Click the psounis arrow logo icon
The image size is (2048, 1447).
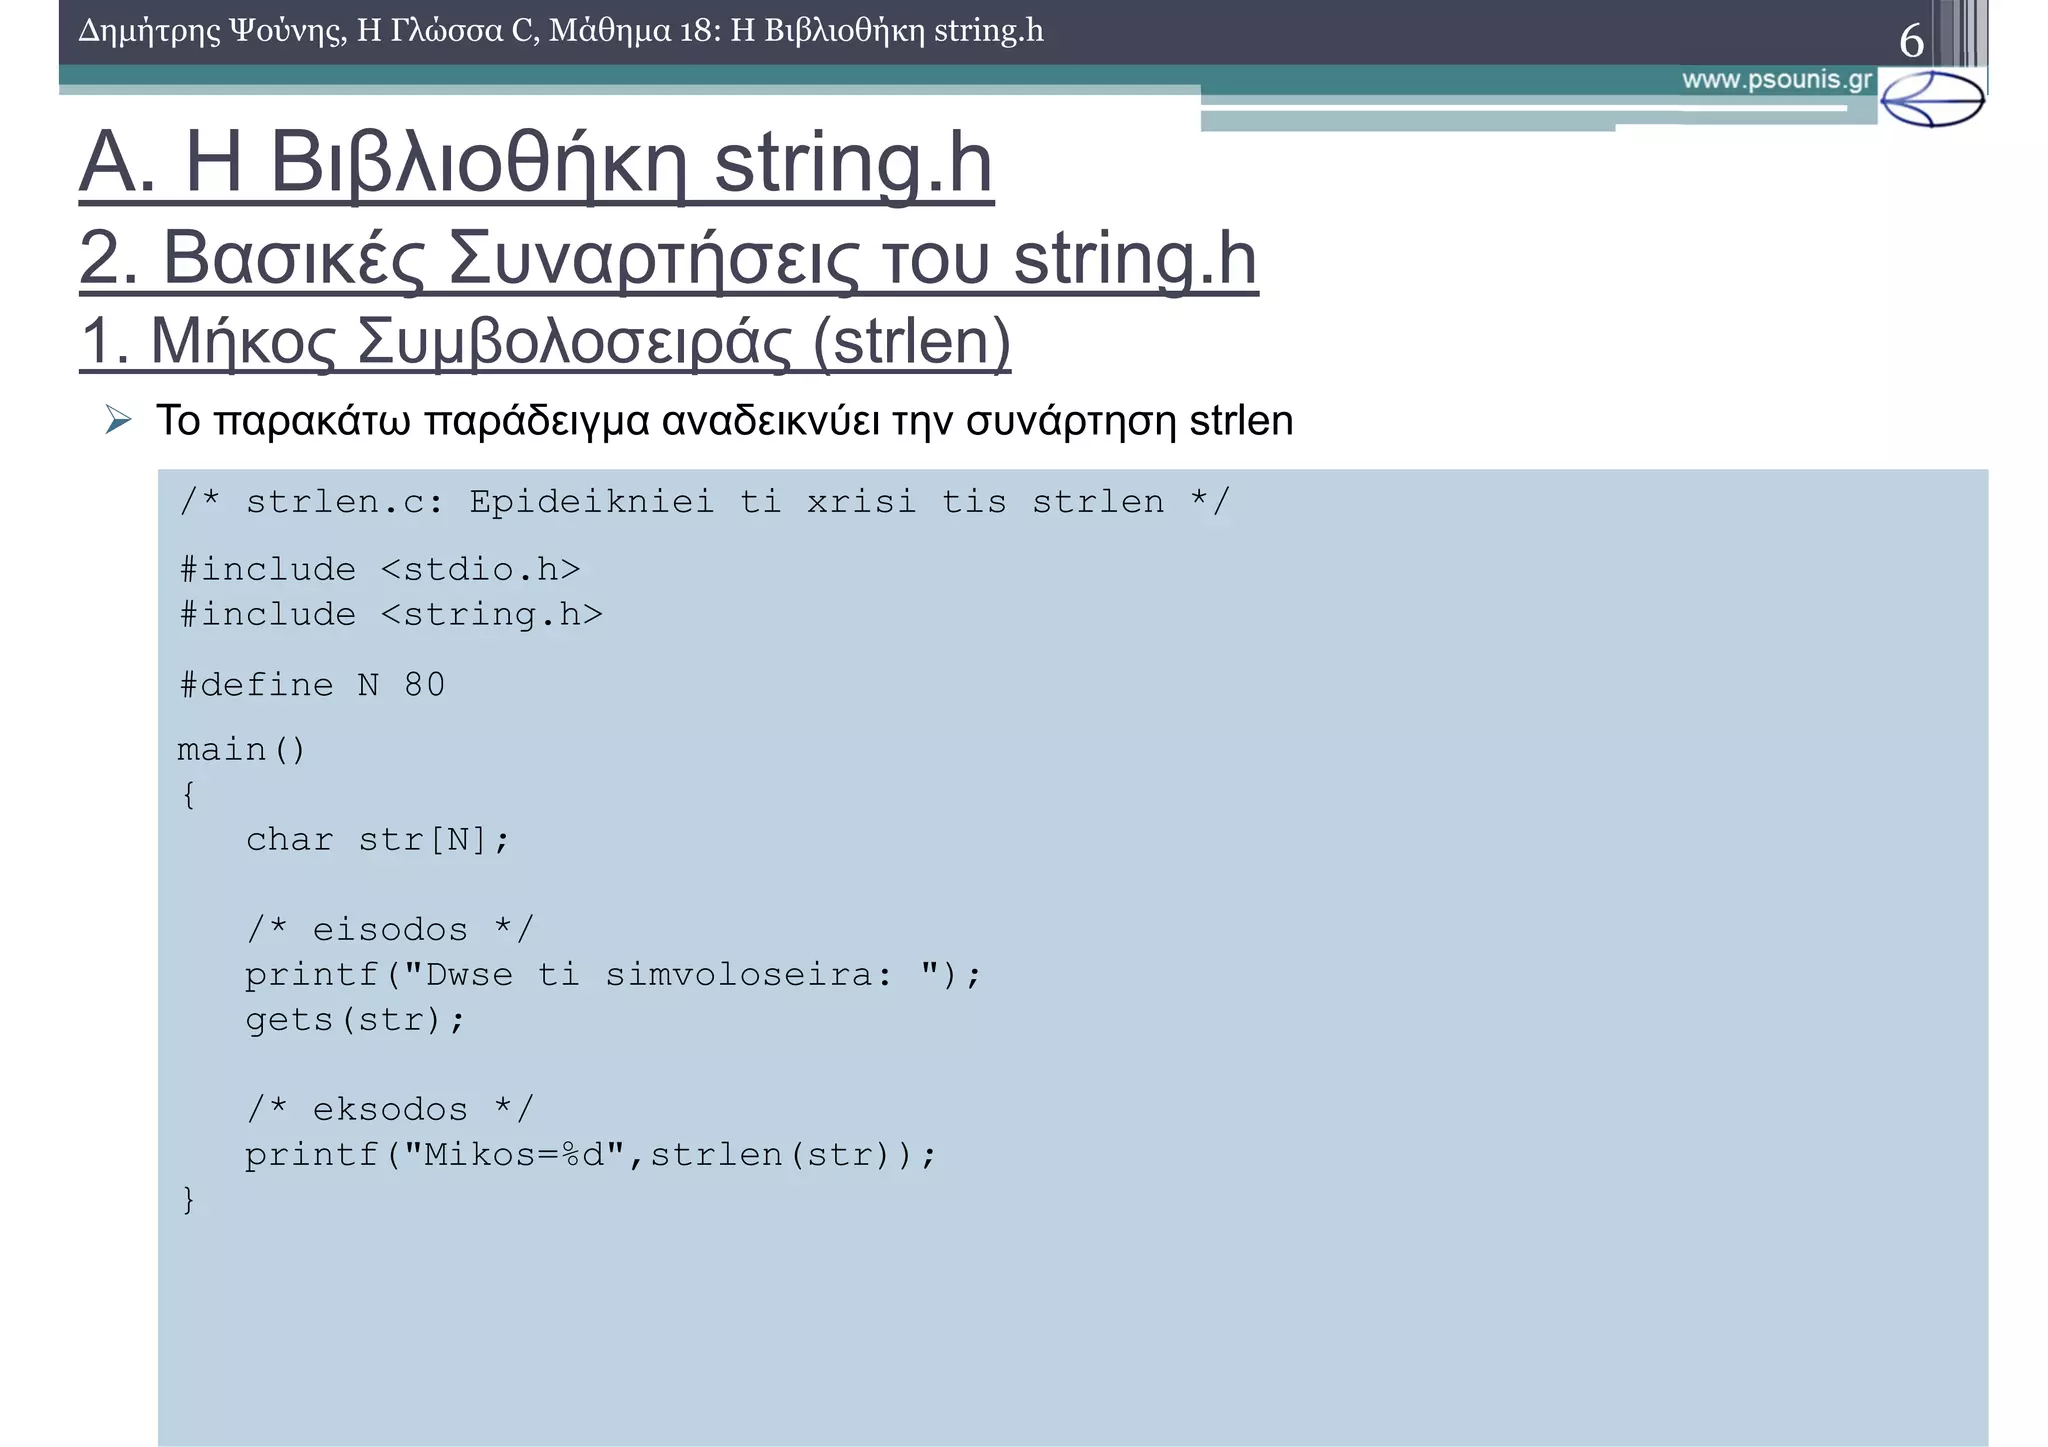point(1931,99)
